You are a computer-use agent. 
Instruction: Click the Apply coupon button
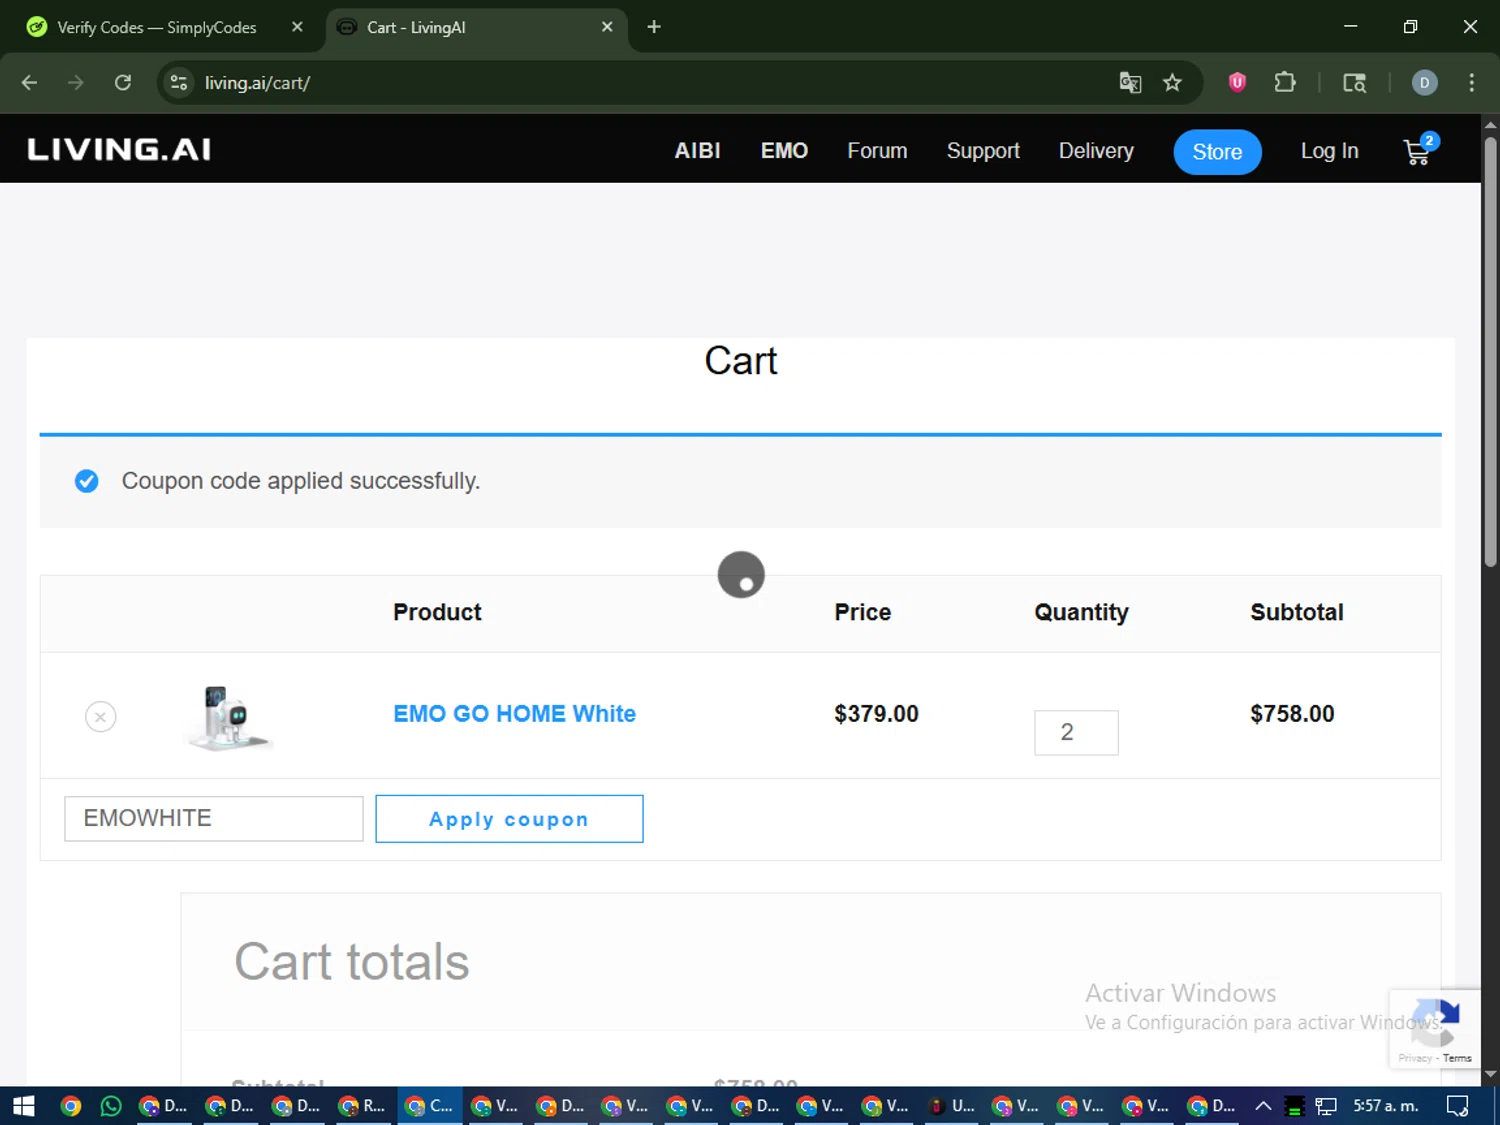[509, 819]
